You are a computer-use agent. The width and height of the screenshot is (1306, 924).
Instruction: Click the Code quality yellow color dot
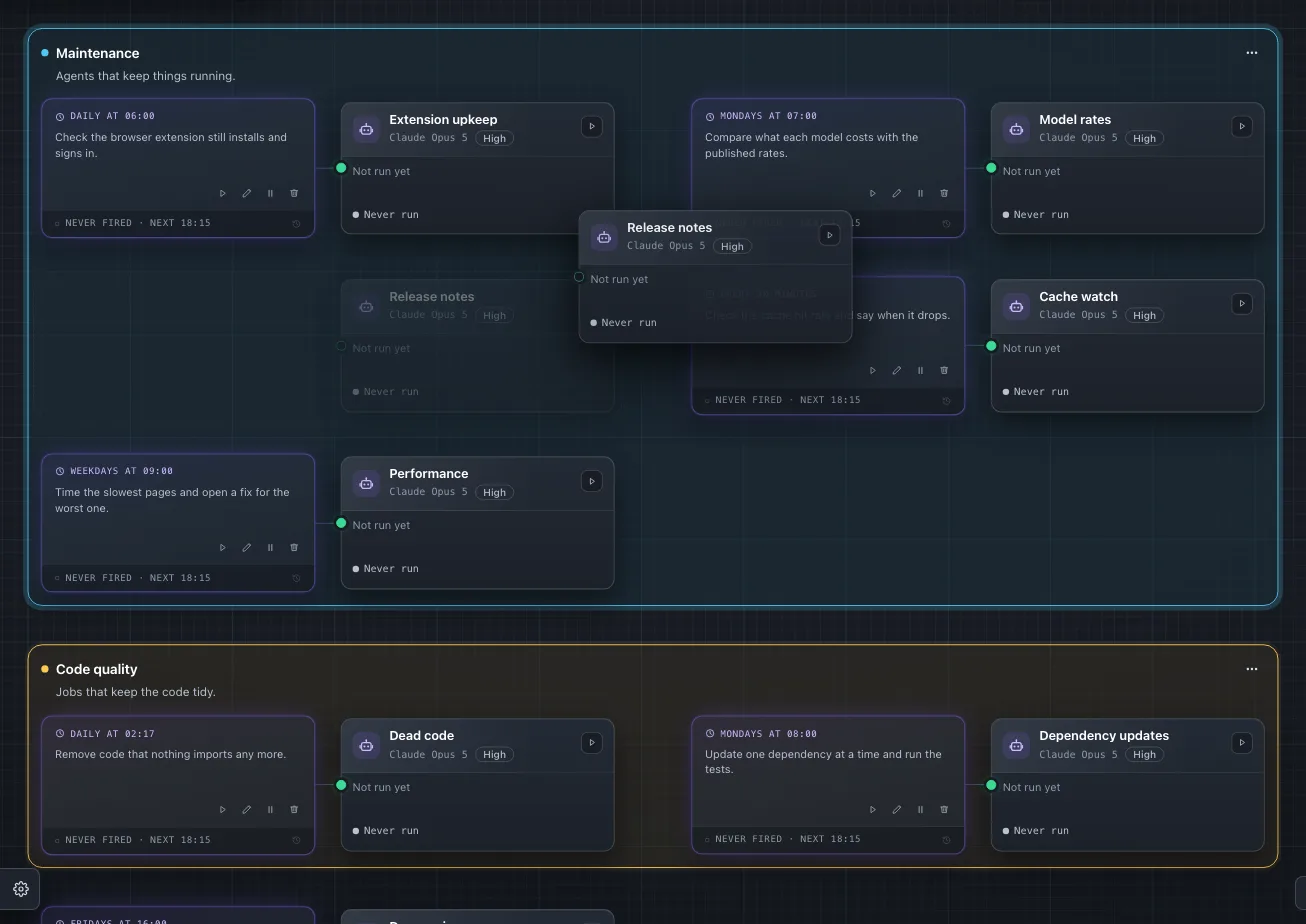(45, 669)
